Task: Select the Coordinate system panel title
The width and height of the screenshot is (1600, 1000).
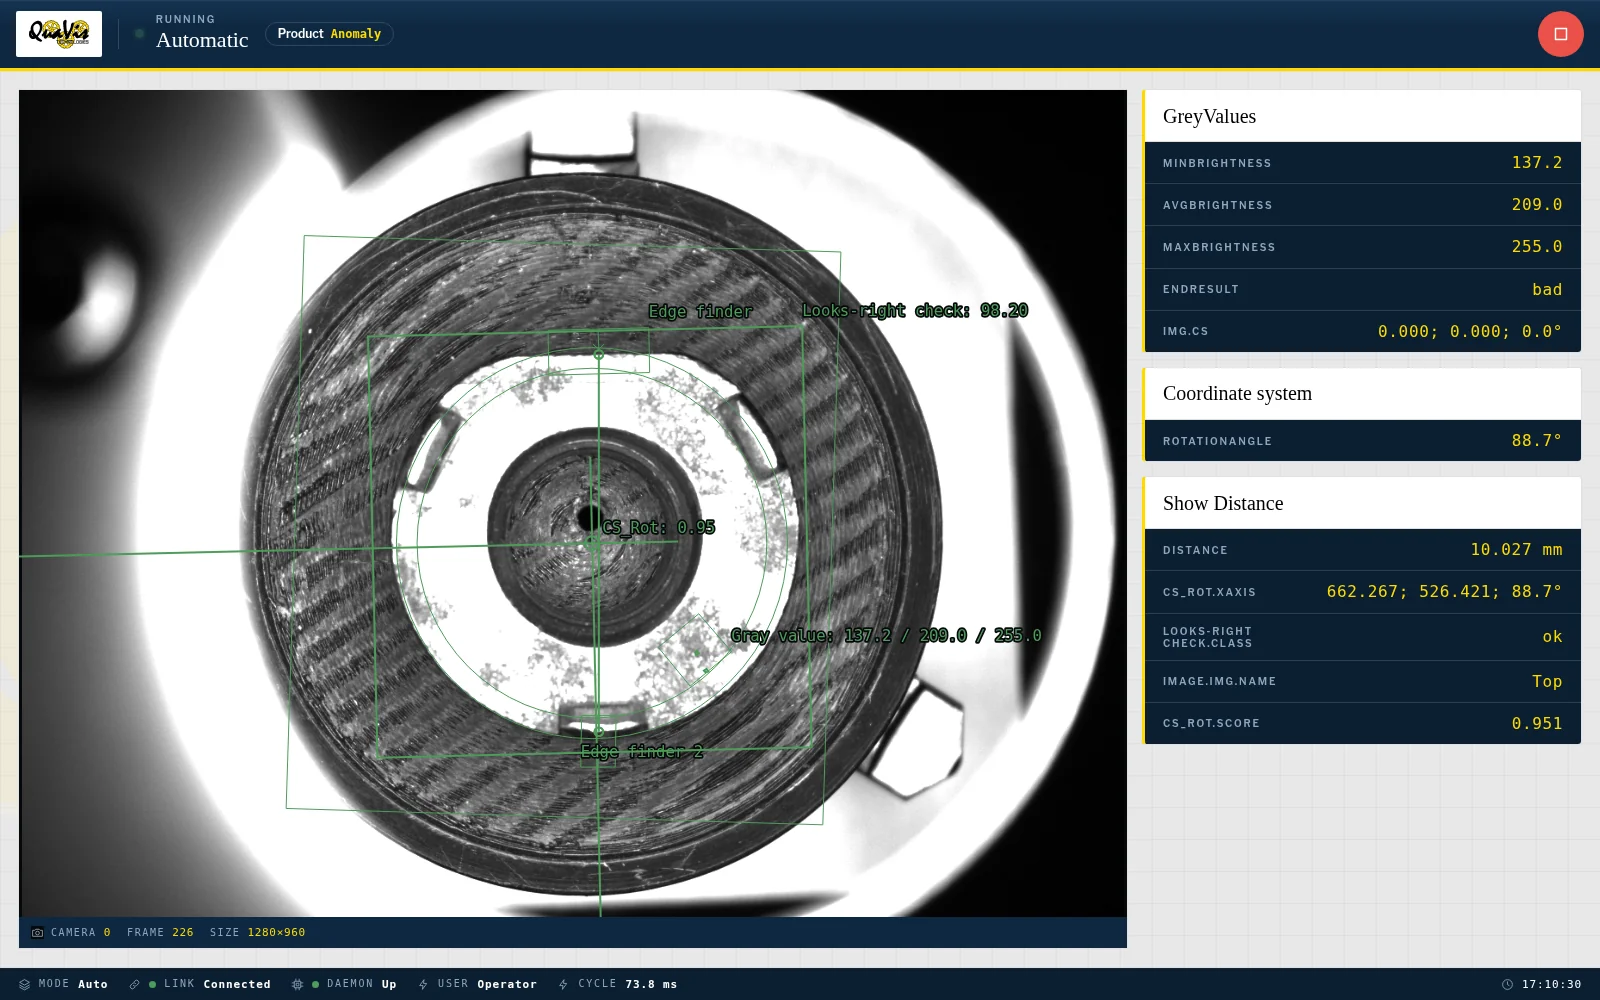Action: click(1237, 394)
